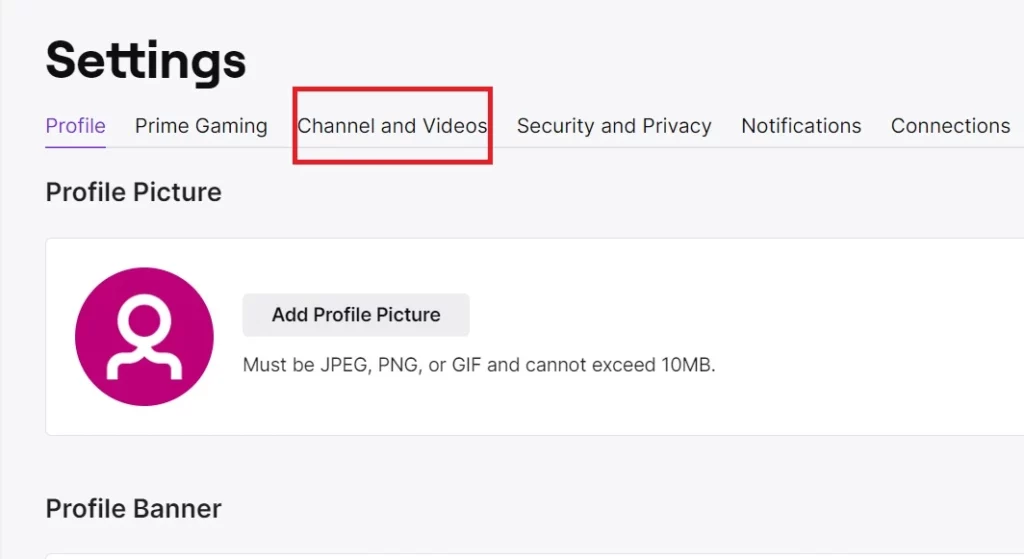The width and height of the screenshot is (1024, 559).
Task: Click the Add Profile Picture button
Action: click(x=356, y=315)
